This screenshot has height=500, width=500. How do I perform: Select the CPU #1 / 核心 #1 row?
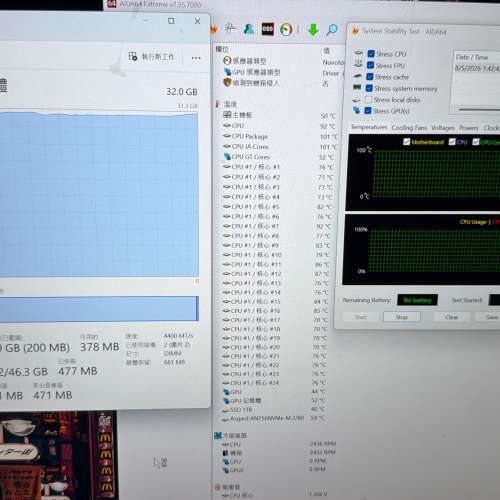tap(278, 167)
